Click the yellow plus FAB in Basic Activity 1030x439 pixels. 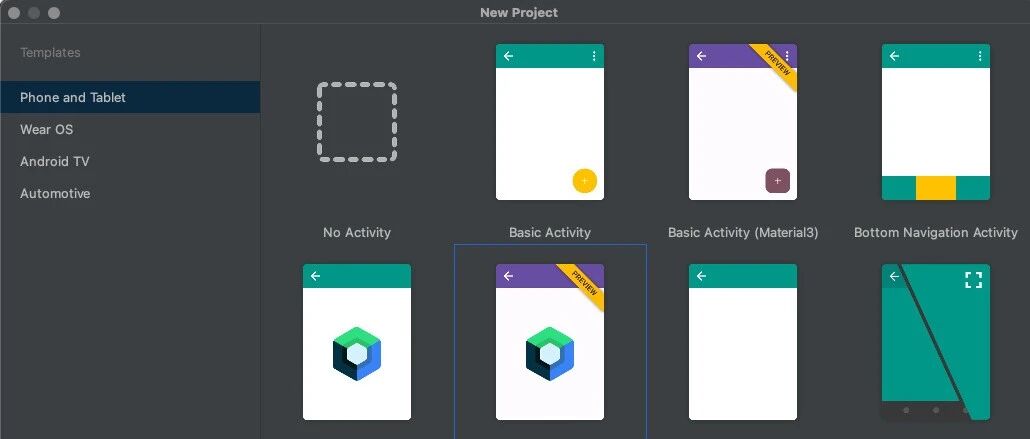[x=585, y=181]
